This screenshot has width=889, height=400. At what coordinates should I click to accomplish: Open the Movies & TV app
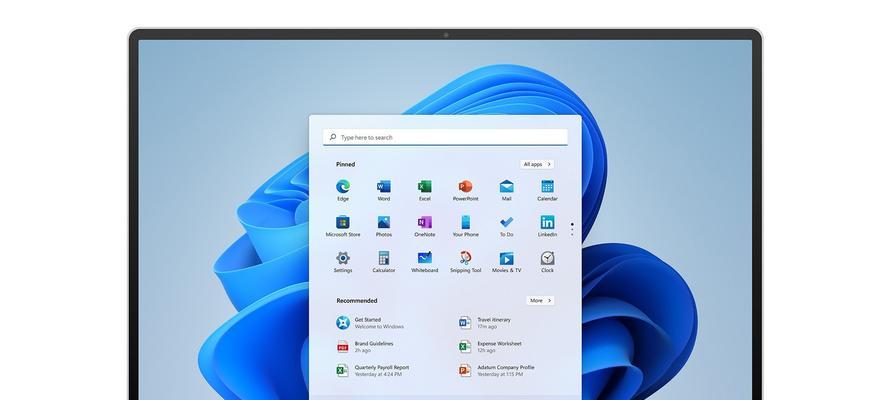[x=506, y=262]
